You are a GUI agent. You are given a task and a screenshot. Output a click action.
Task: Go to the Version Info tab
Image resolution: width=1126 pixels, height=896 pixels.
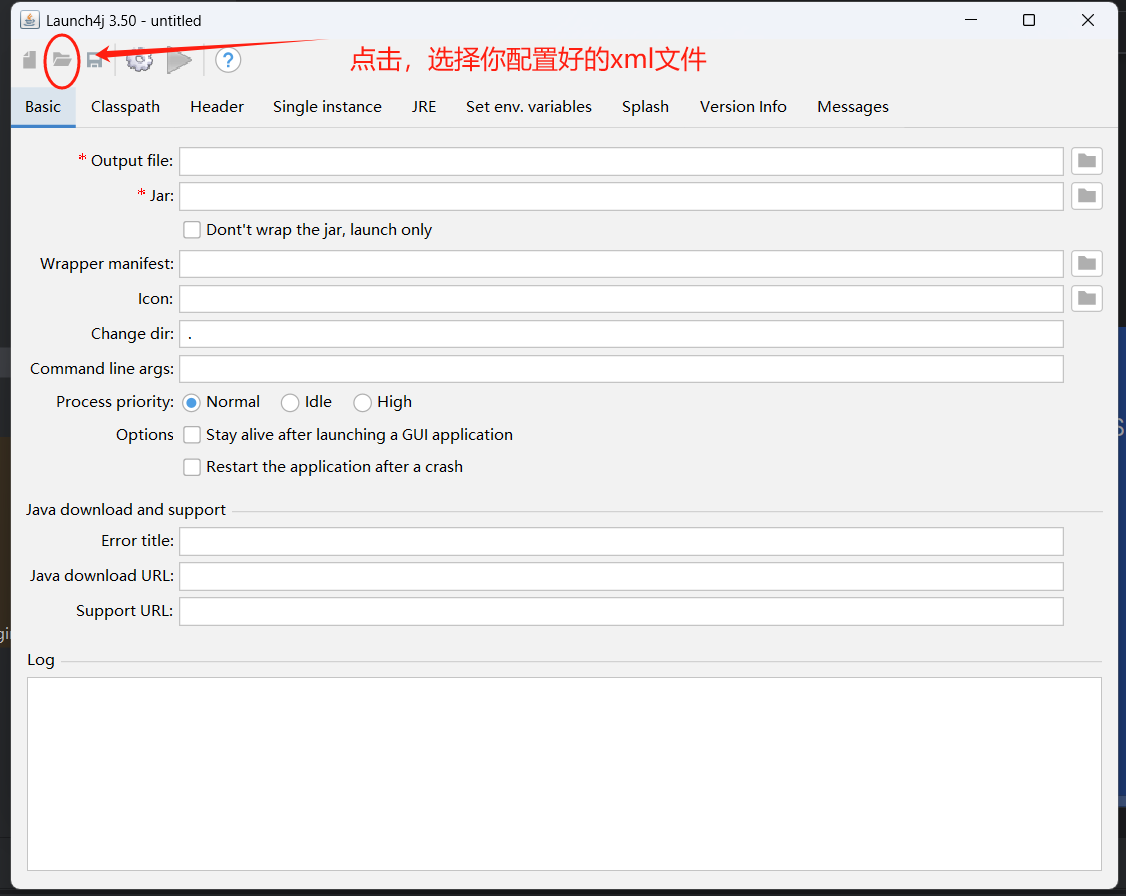pyautogui.click(x=743, y=107)
